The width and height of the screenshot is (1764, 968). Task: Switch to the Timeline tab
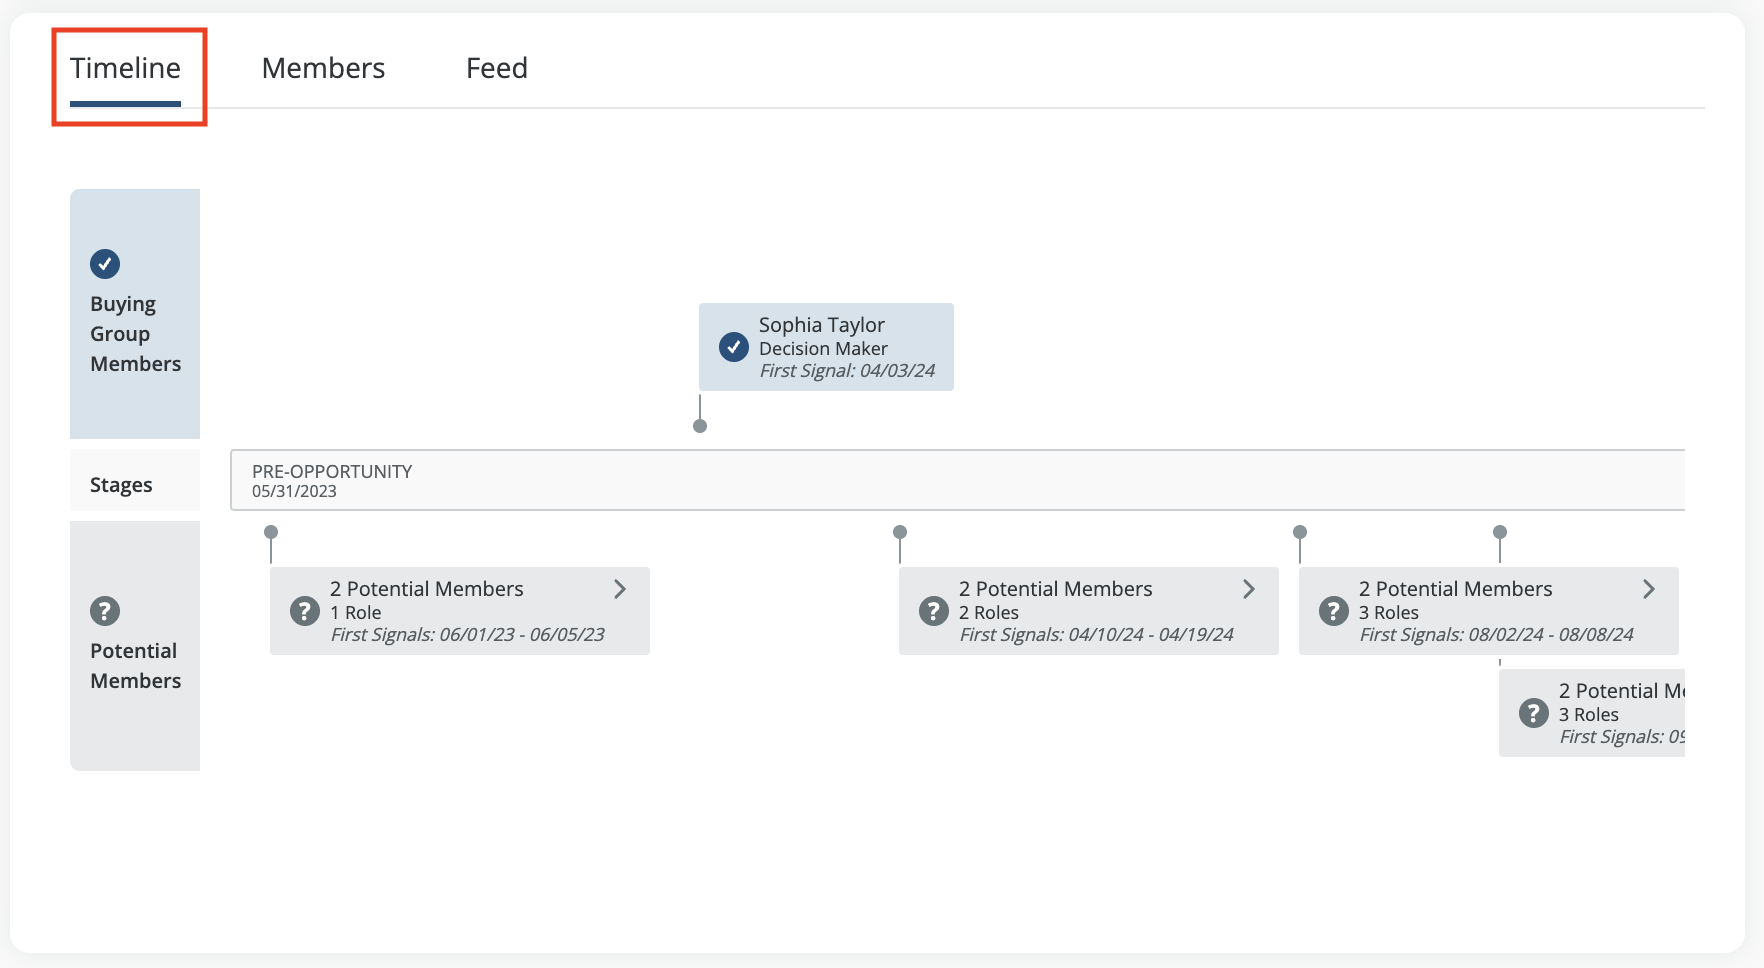click(x=126, y=68)
